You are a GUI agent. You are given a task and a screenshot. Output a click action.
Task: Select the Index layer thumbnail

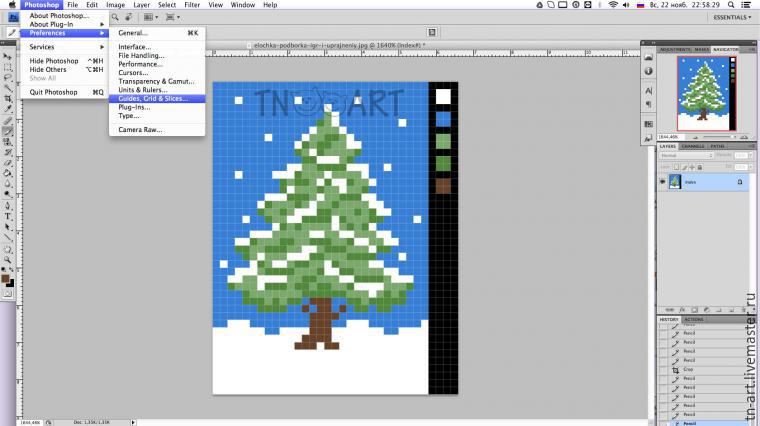[675, 181]
